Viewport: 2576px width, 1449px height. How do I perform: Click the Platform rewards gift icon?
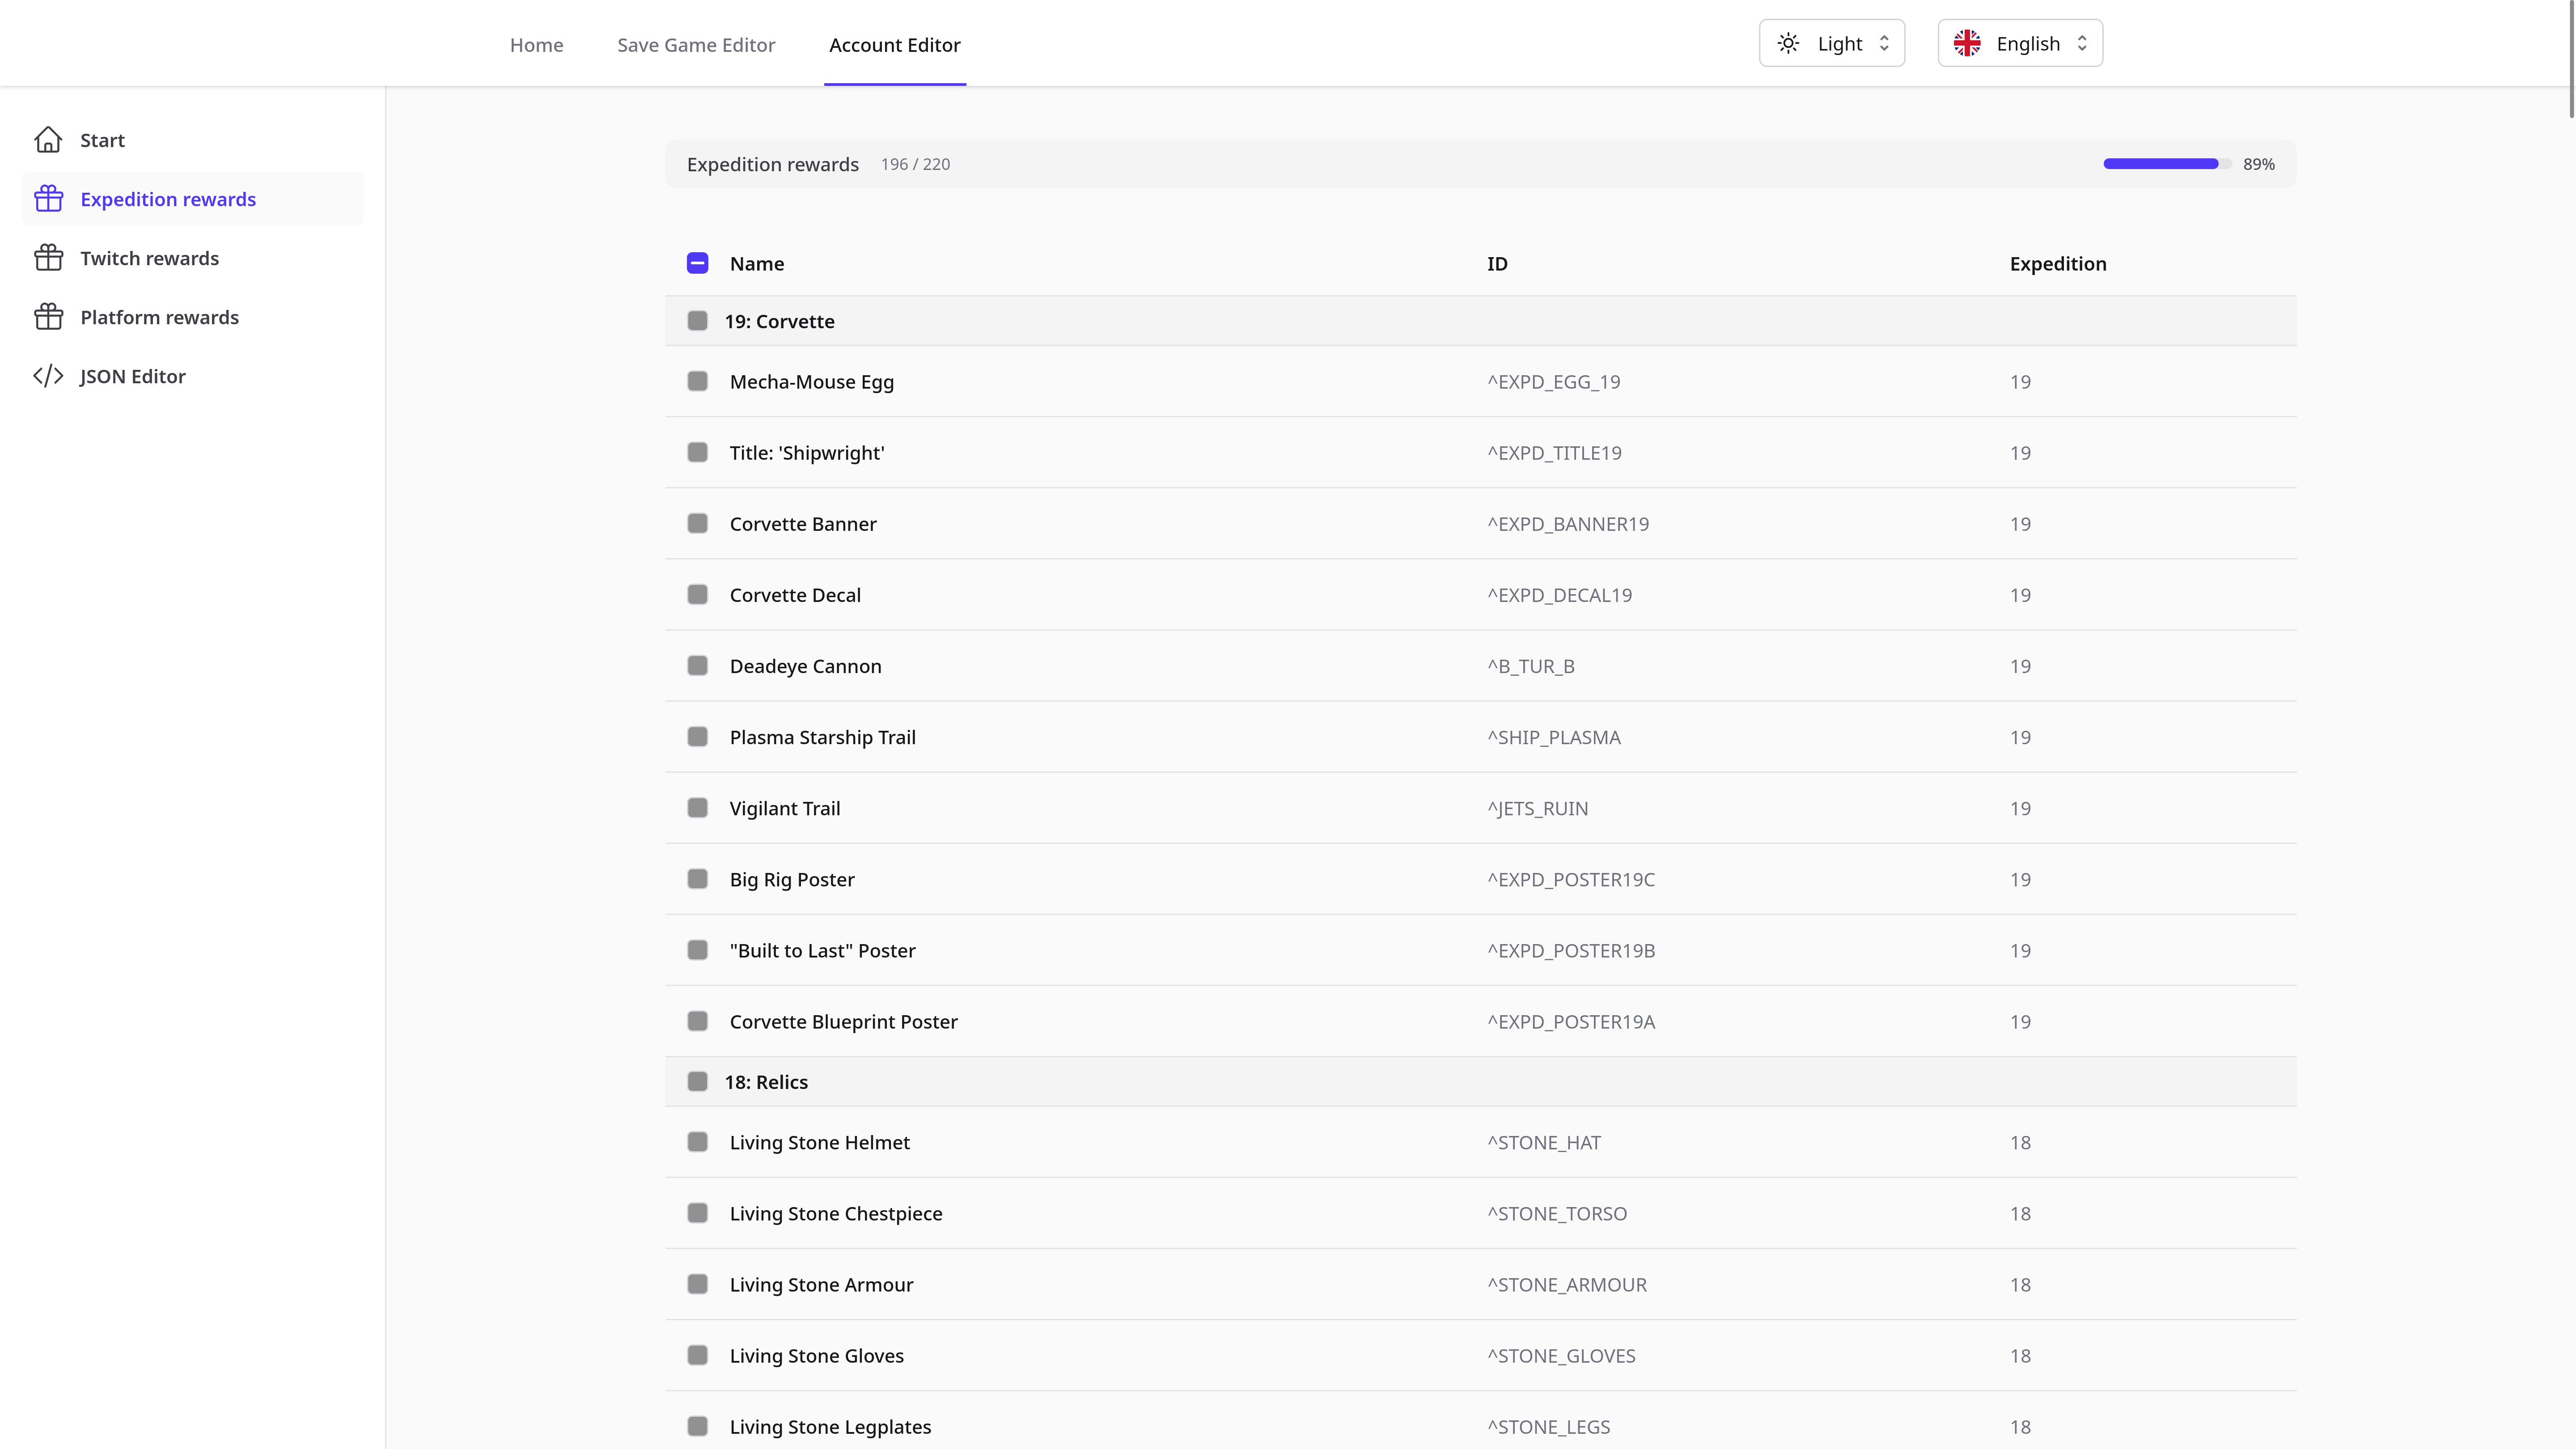(48, 317)
